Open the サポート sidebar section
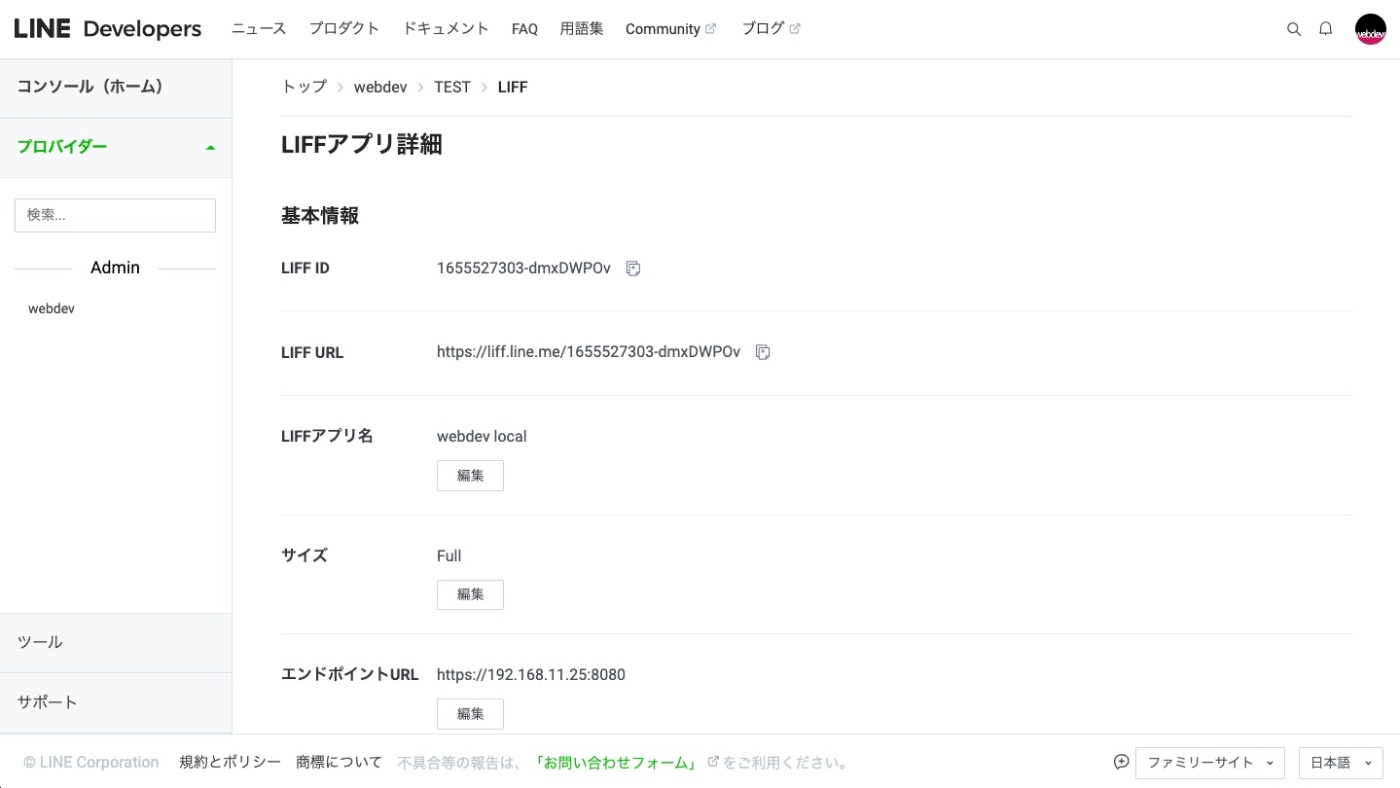This screenshot has width=1400, height=788. (x=116, y=702)
